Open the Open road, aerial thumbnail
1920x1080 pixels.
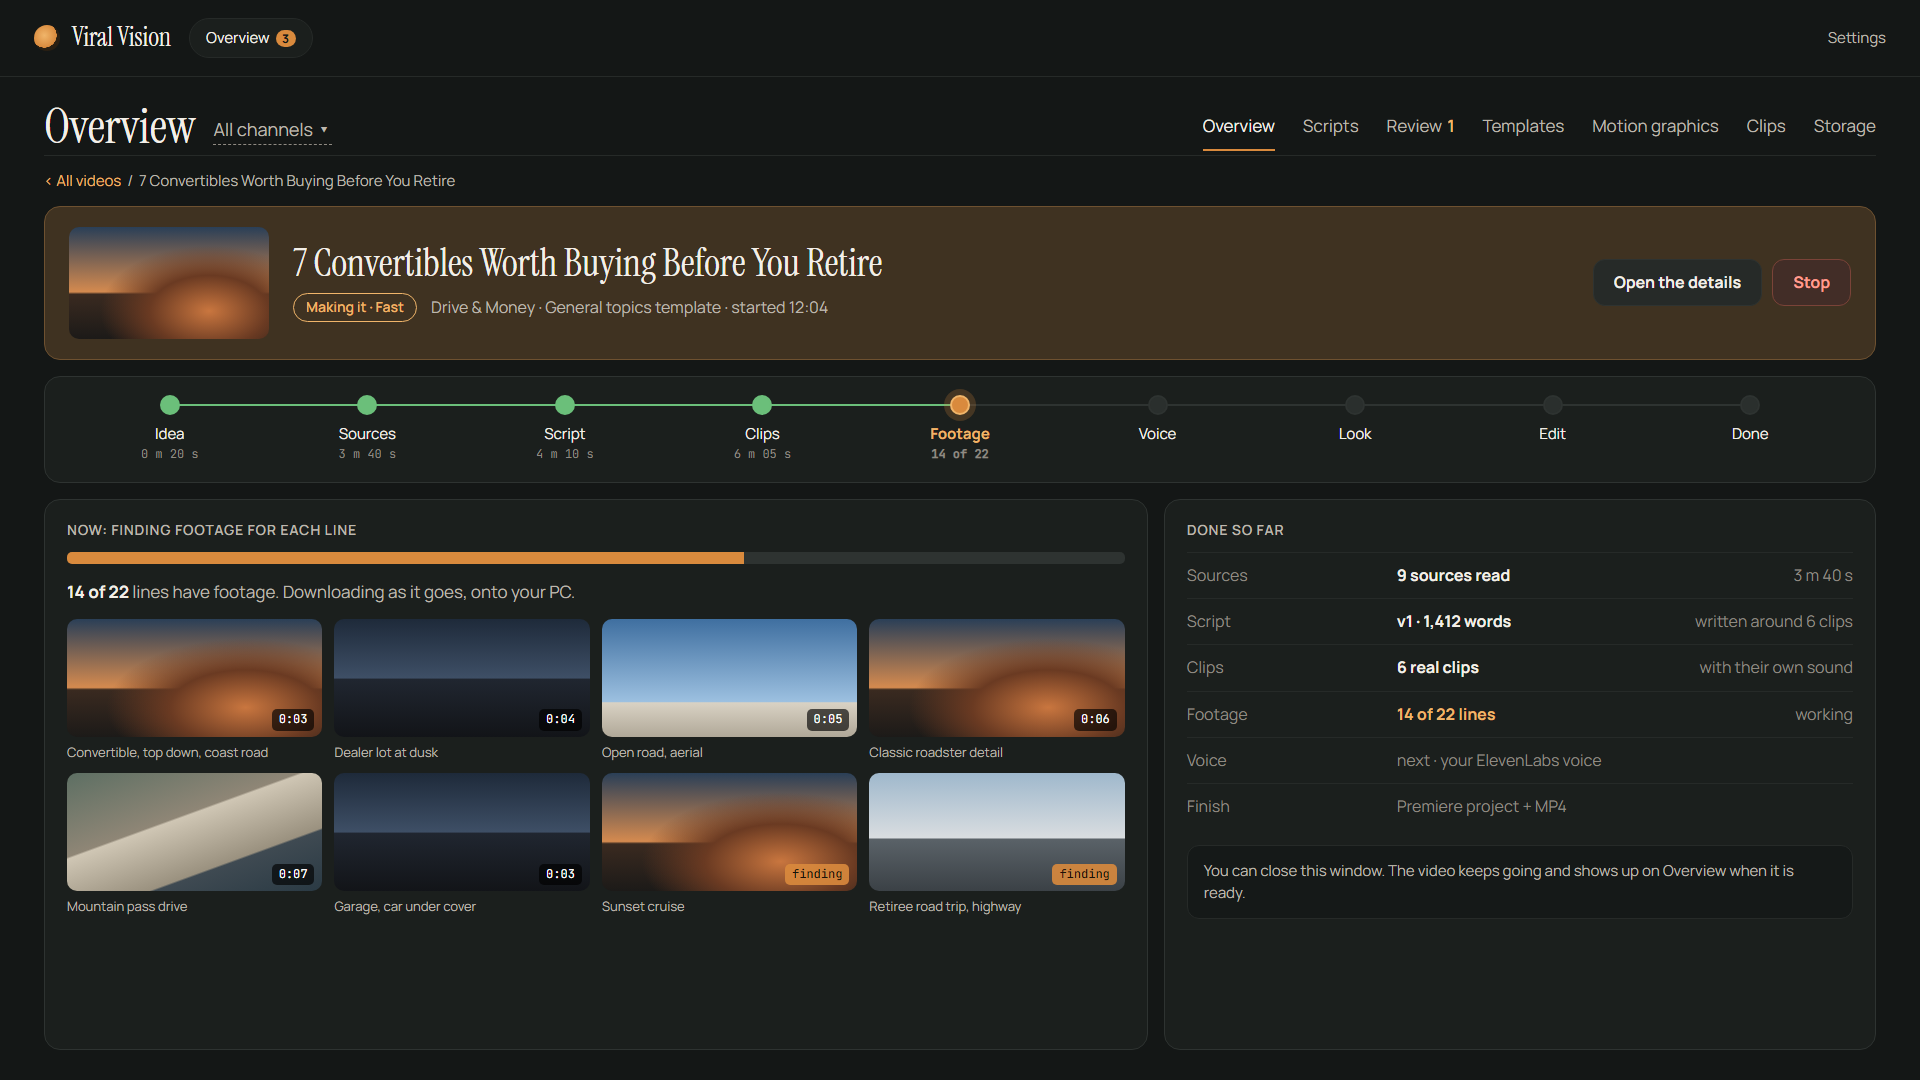(729, 678)
